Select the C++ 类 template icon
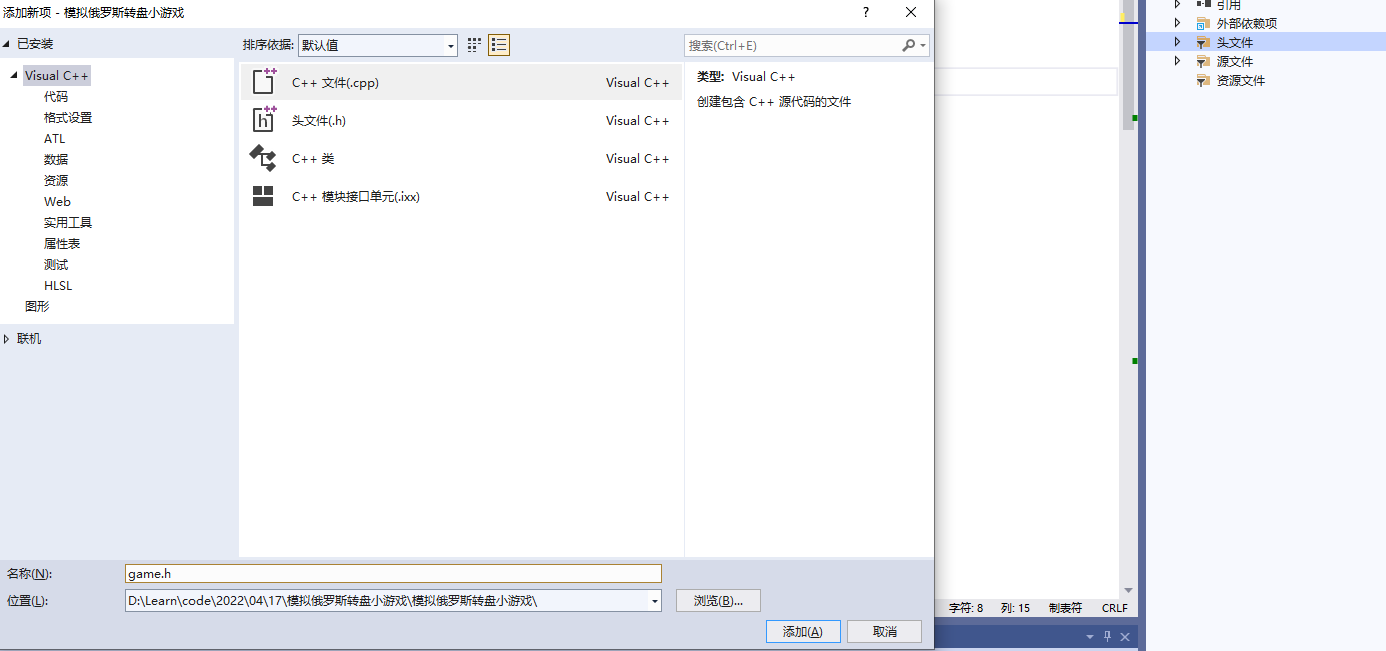Screen dimensions: 1386x651 click(x=263, y=158)
